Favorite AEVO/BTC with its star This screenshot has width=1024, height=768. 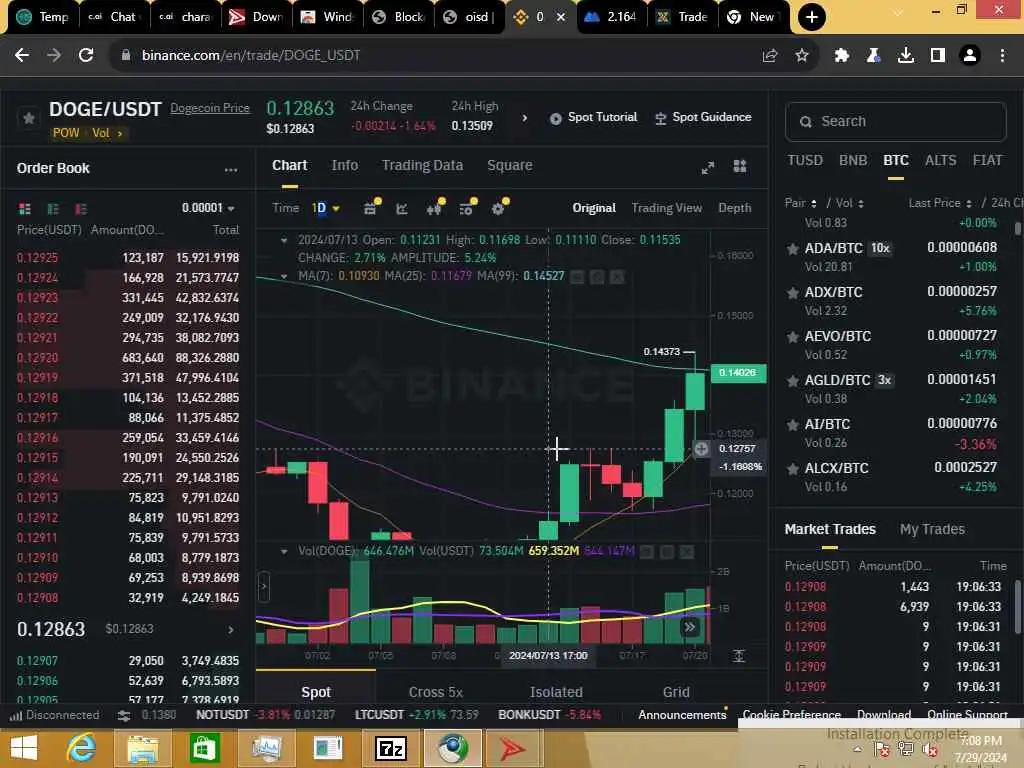[x=792, y=337]
